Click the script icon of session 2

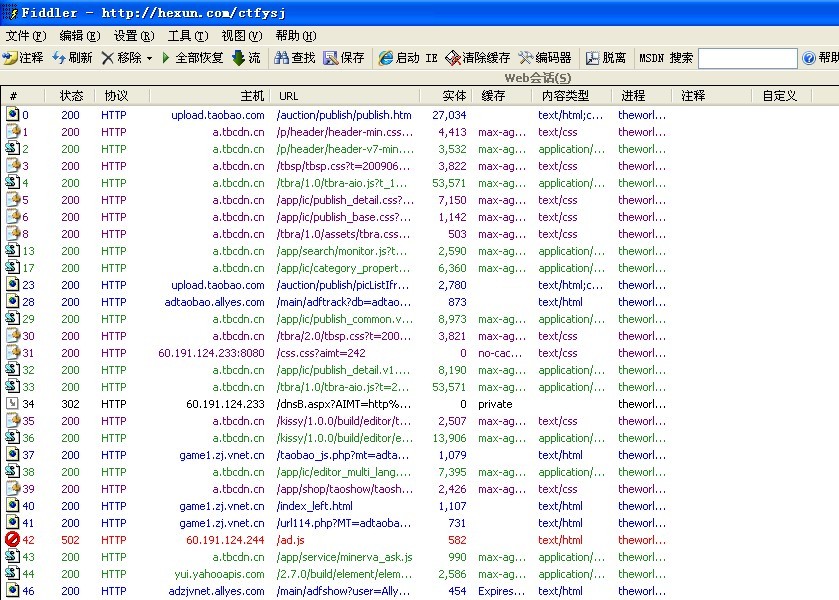point(12,148)
